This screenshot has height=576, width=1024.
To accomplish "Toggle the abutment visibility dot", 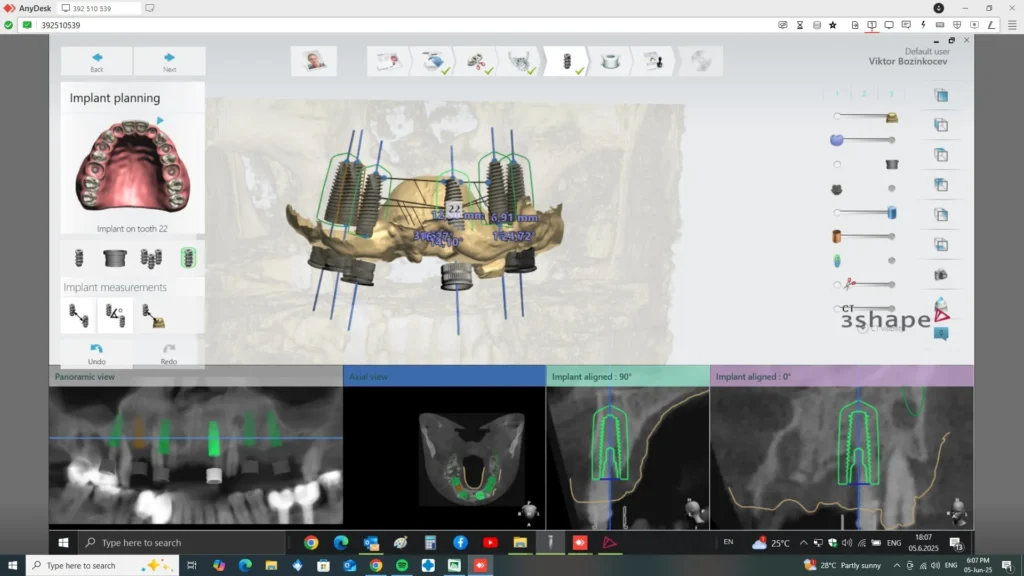I will (891, 188).
